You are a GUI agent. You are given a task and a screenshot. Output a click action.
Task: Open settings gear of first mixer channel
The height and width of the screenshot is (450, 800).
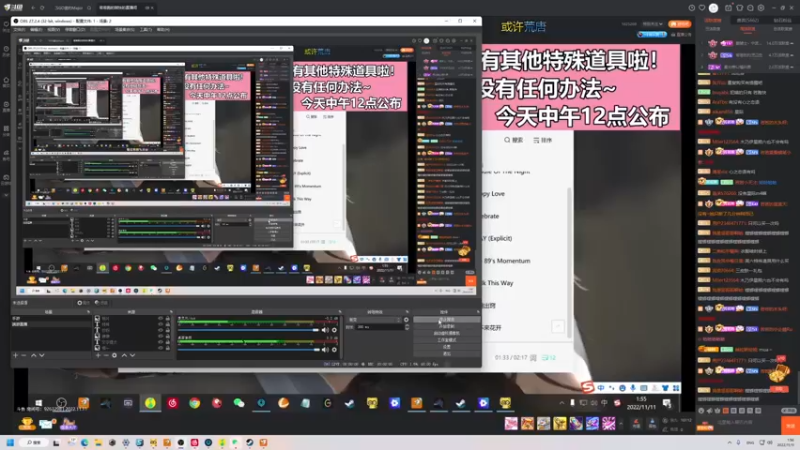(x=334, y=330)
